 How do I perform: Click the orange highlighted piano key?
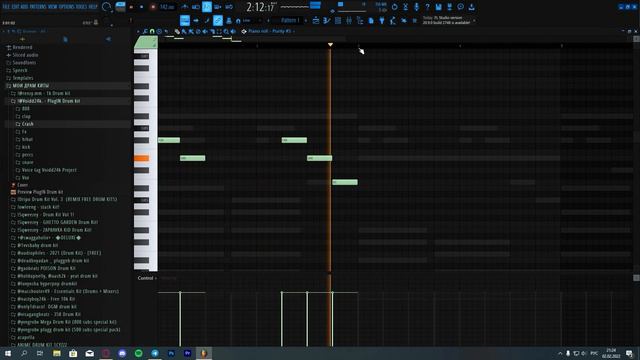click(x=142, y=158)
